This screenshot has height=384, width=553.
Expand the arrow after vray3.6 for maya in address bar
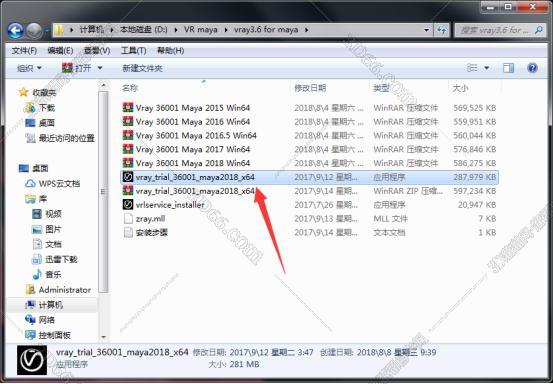click(x=306, y=30)
